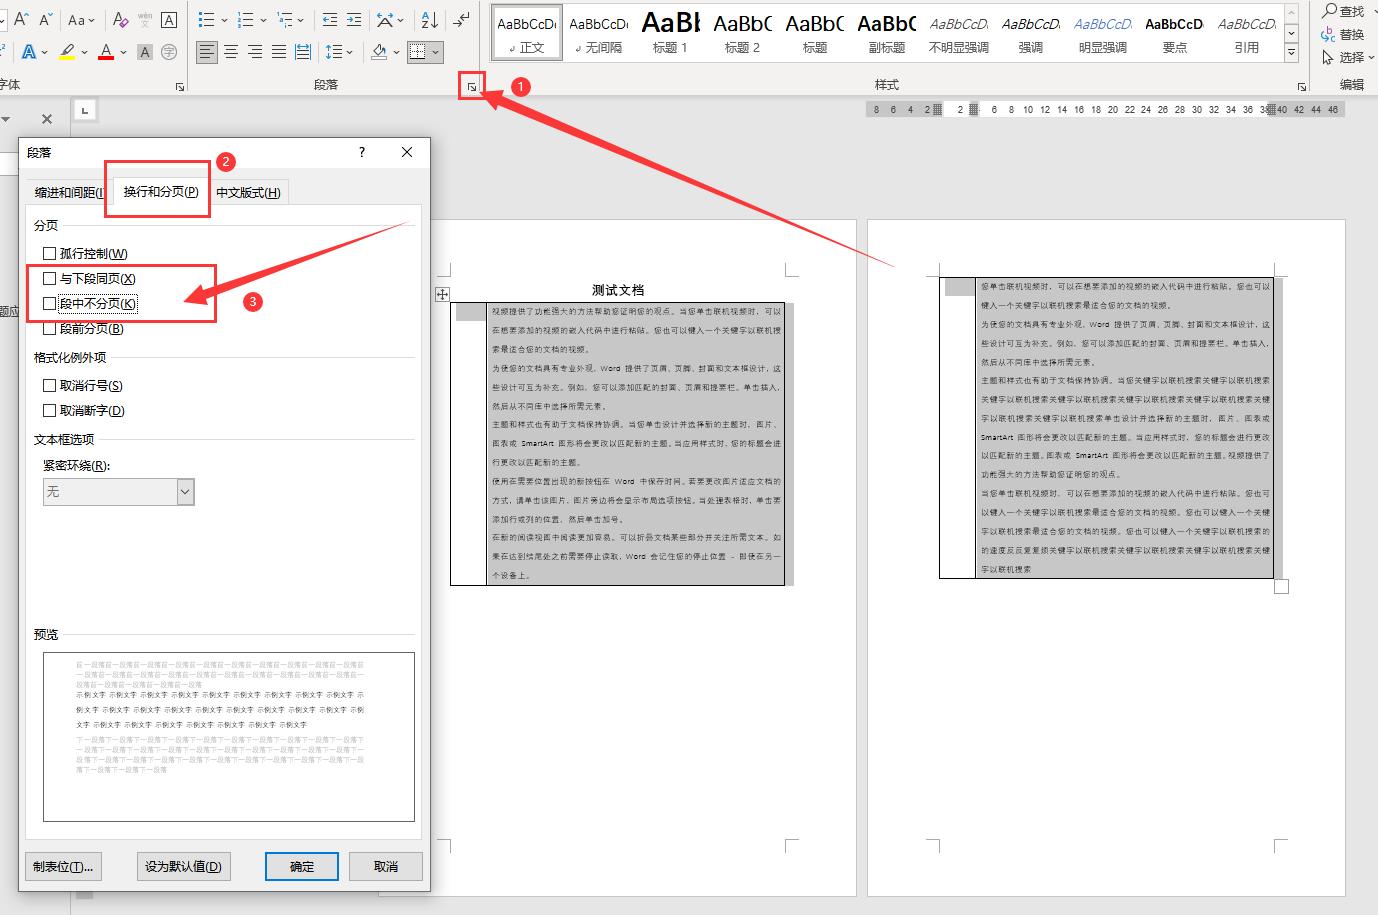Apply the 正文 normal style

tap(527, 33)
